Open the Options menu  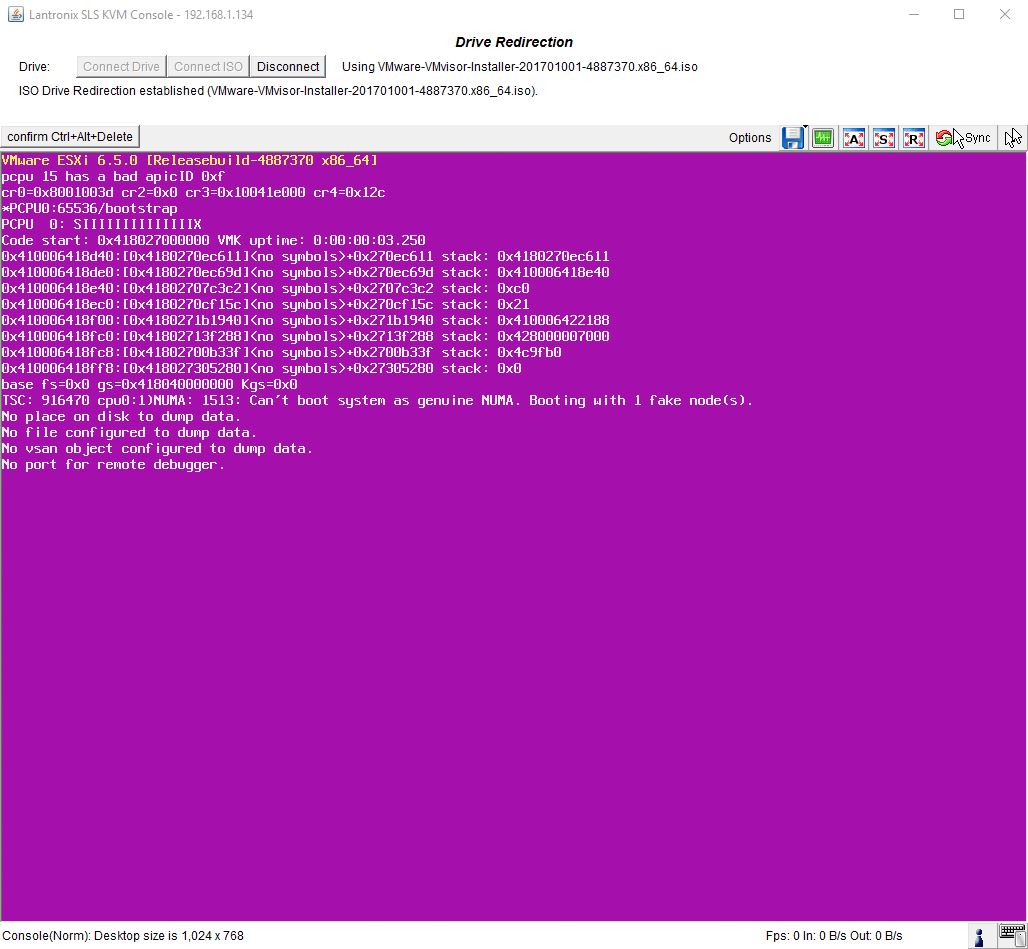click(x=749, y=138)
